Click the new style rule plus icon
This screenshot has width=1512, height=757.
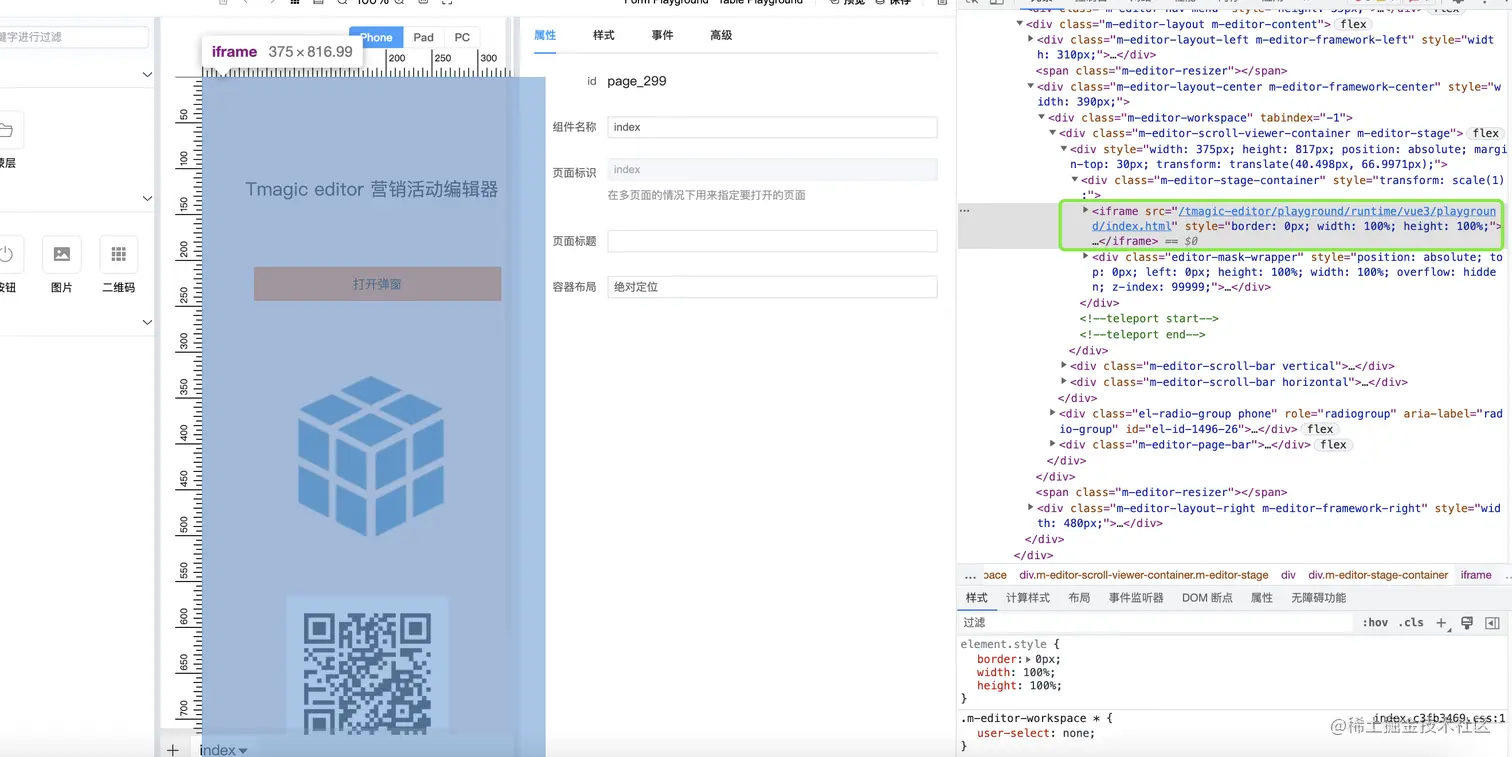pyautogui.click(x=1442, y=623)
